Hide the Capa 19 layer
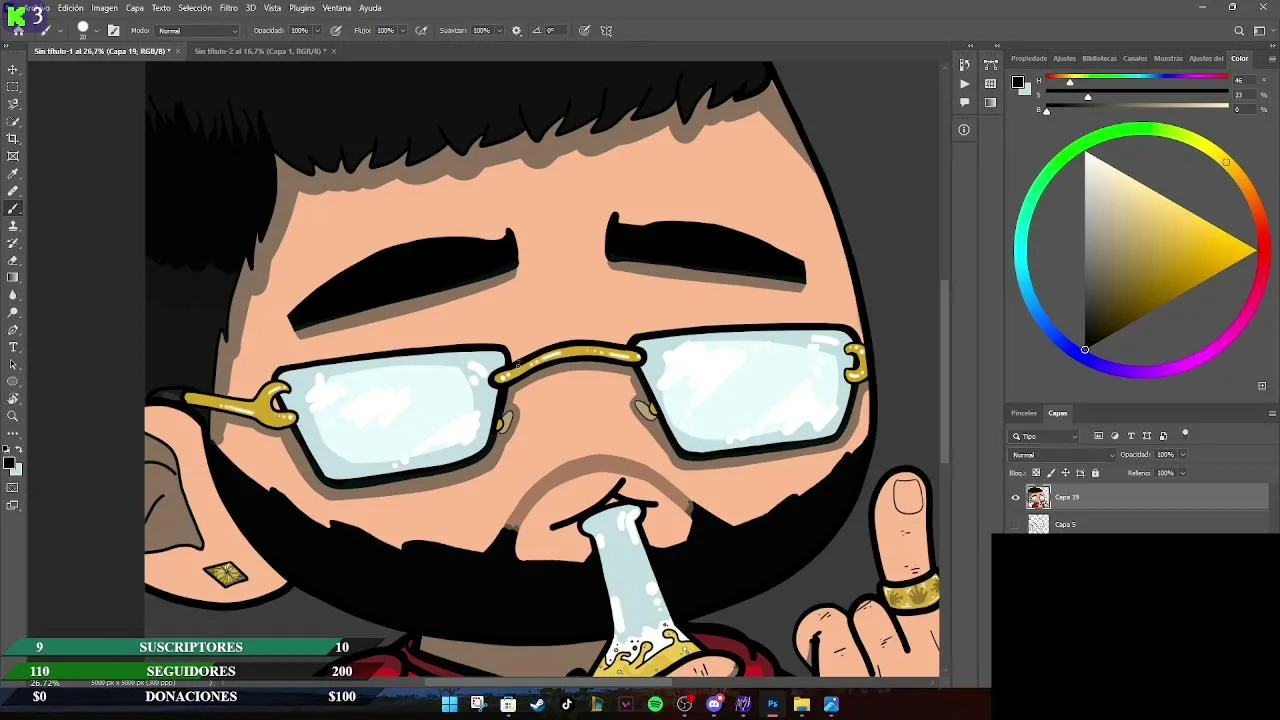Image resolution: width=1280 pixels, height=720 pixels. coord(1016,497)
